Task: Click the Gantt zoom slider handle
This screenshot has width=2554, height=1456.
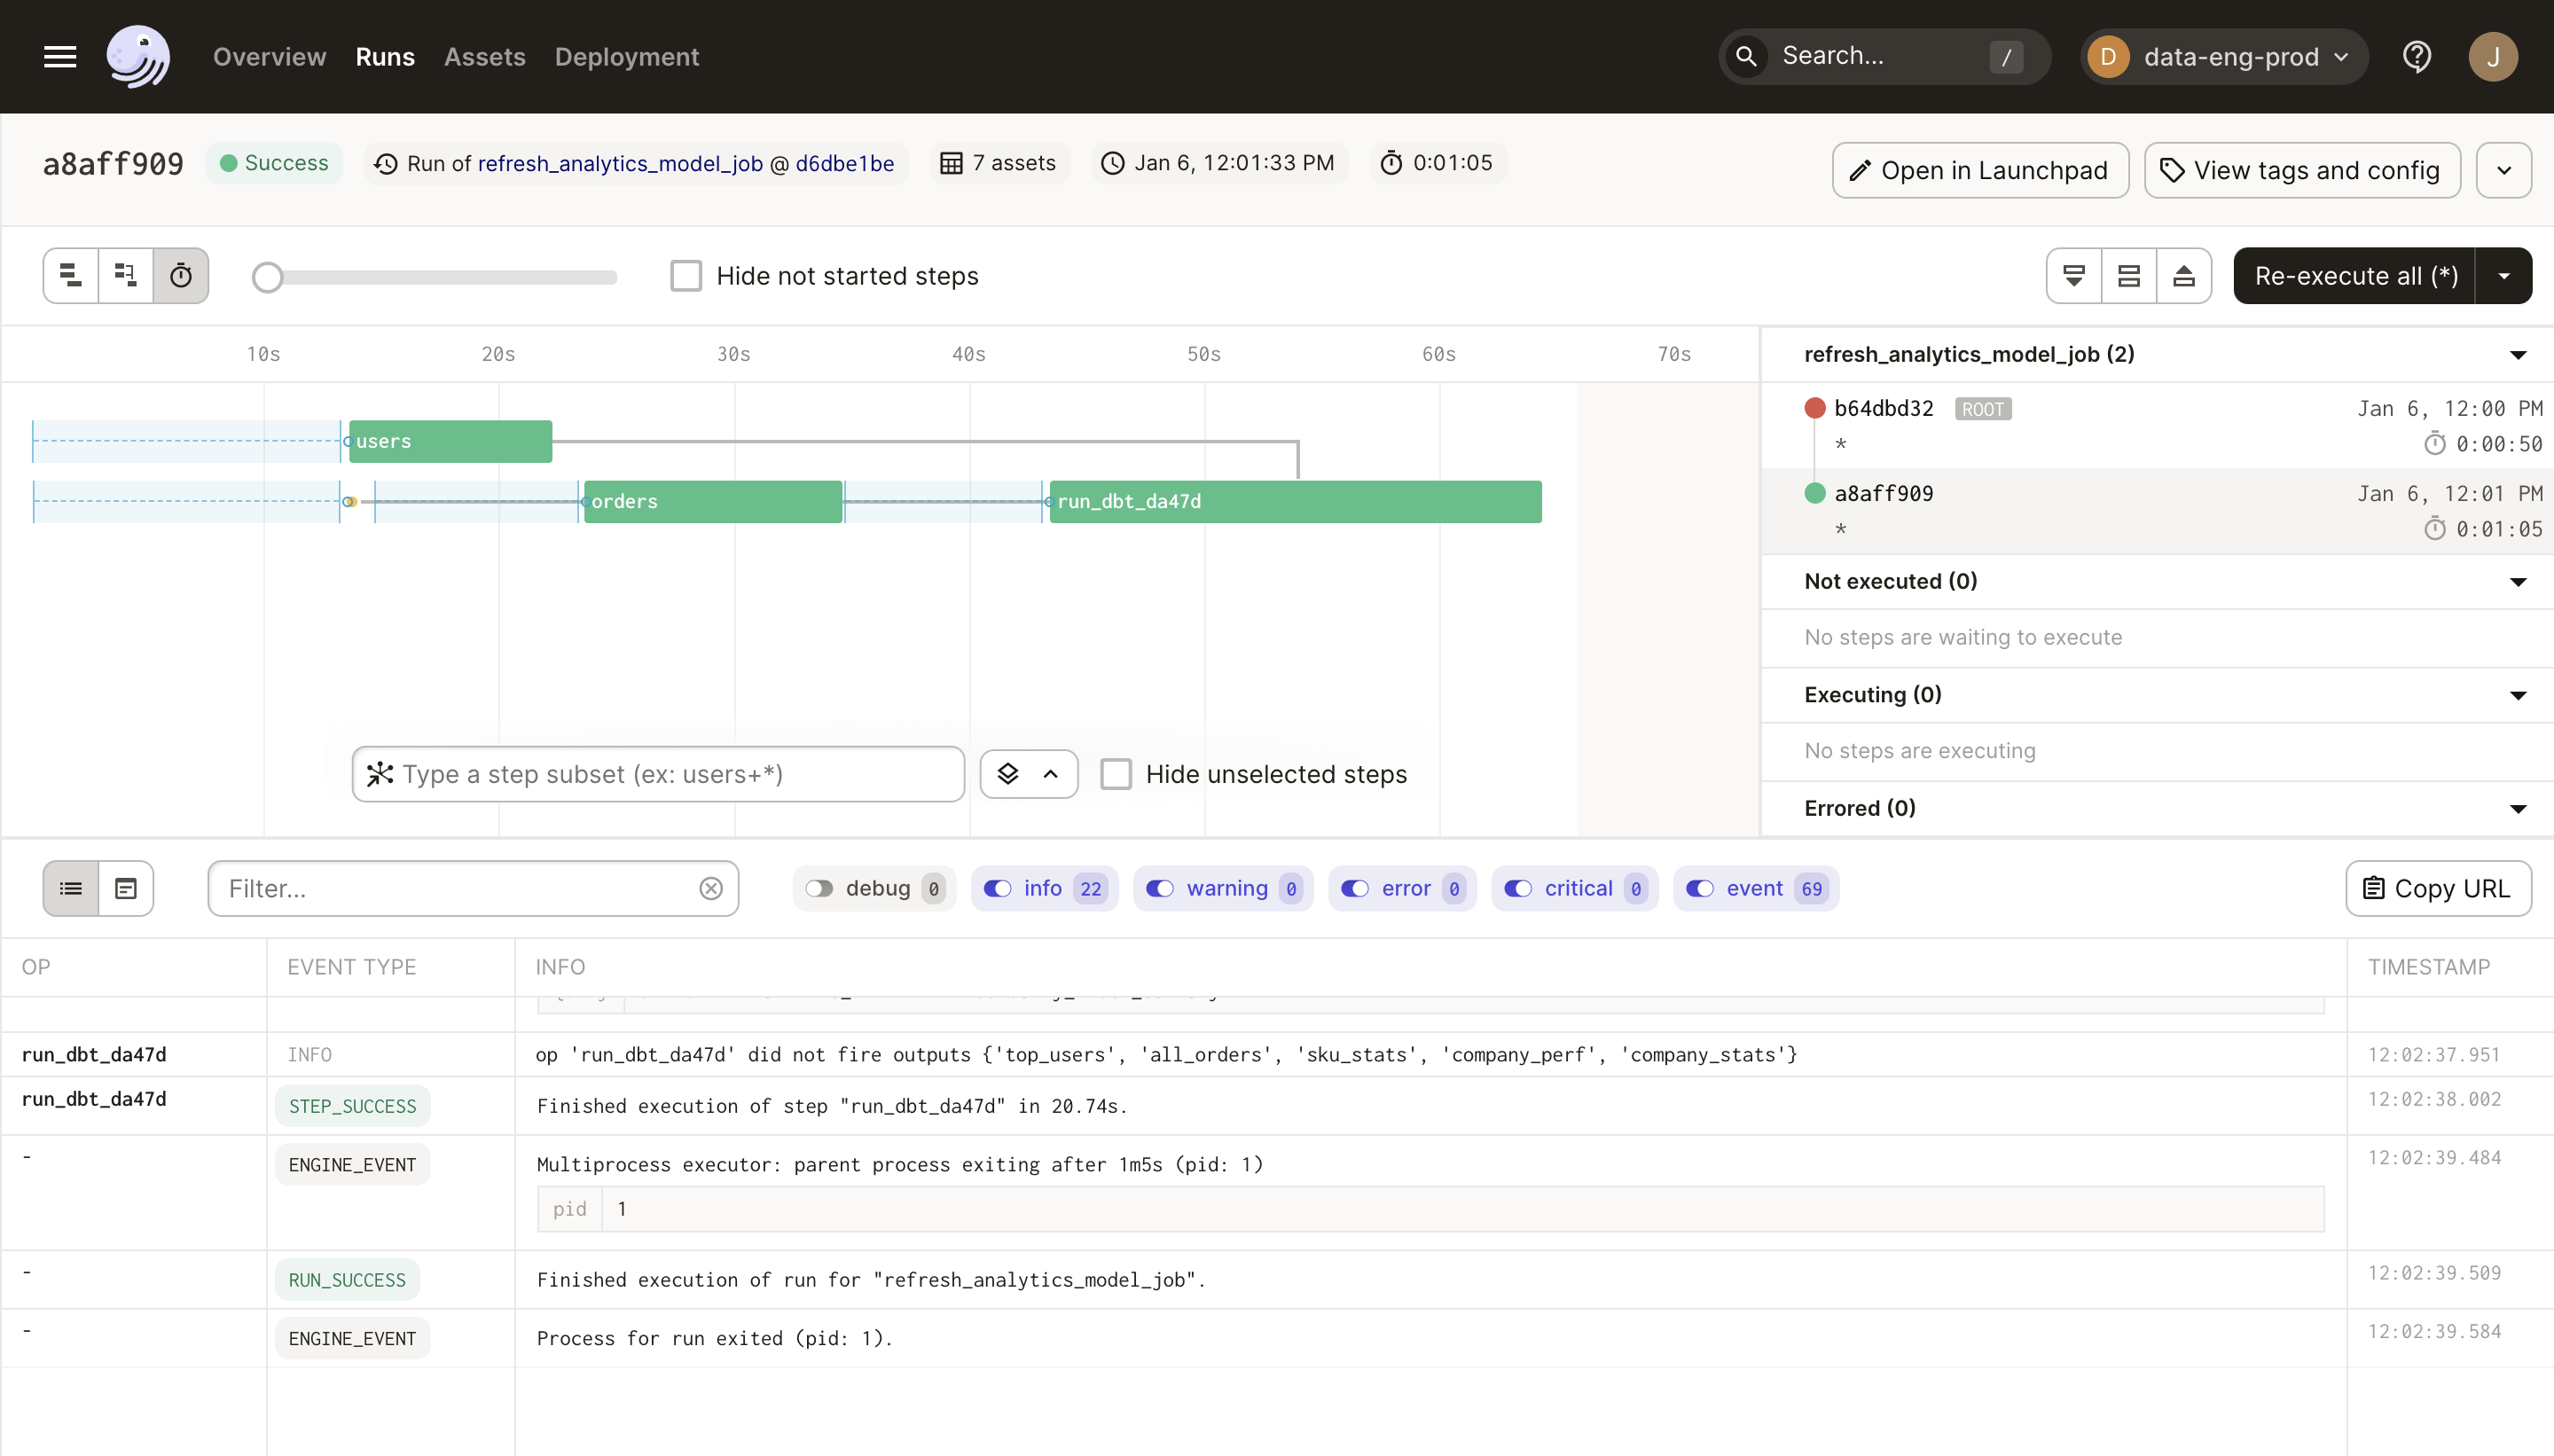Action: [x=267, y=277]
